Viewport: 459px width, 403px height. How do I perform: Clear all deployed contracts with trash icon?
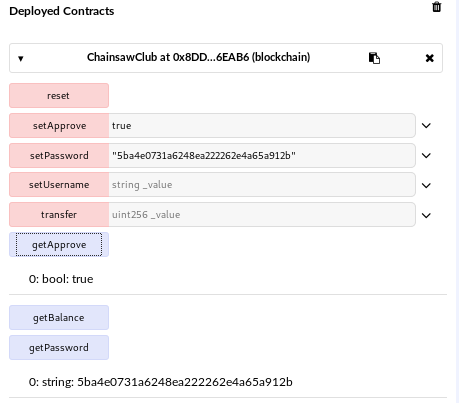coord(437,7)
